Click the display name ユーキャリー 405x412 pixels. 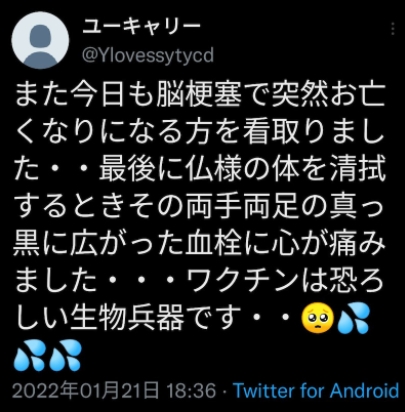point(141,27)
